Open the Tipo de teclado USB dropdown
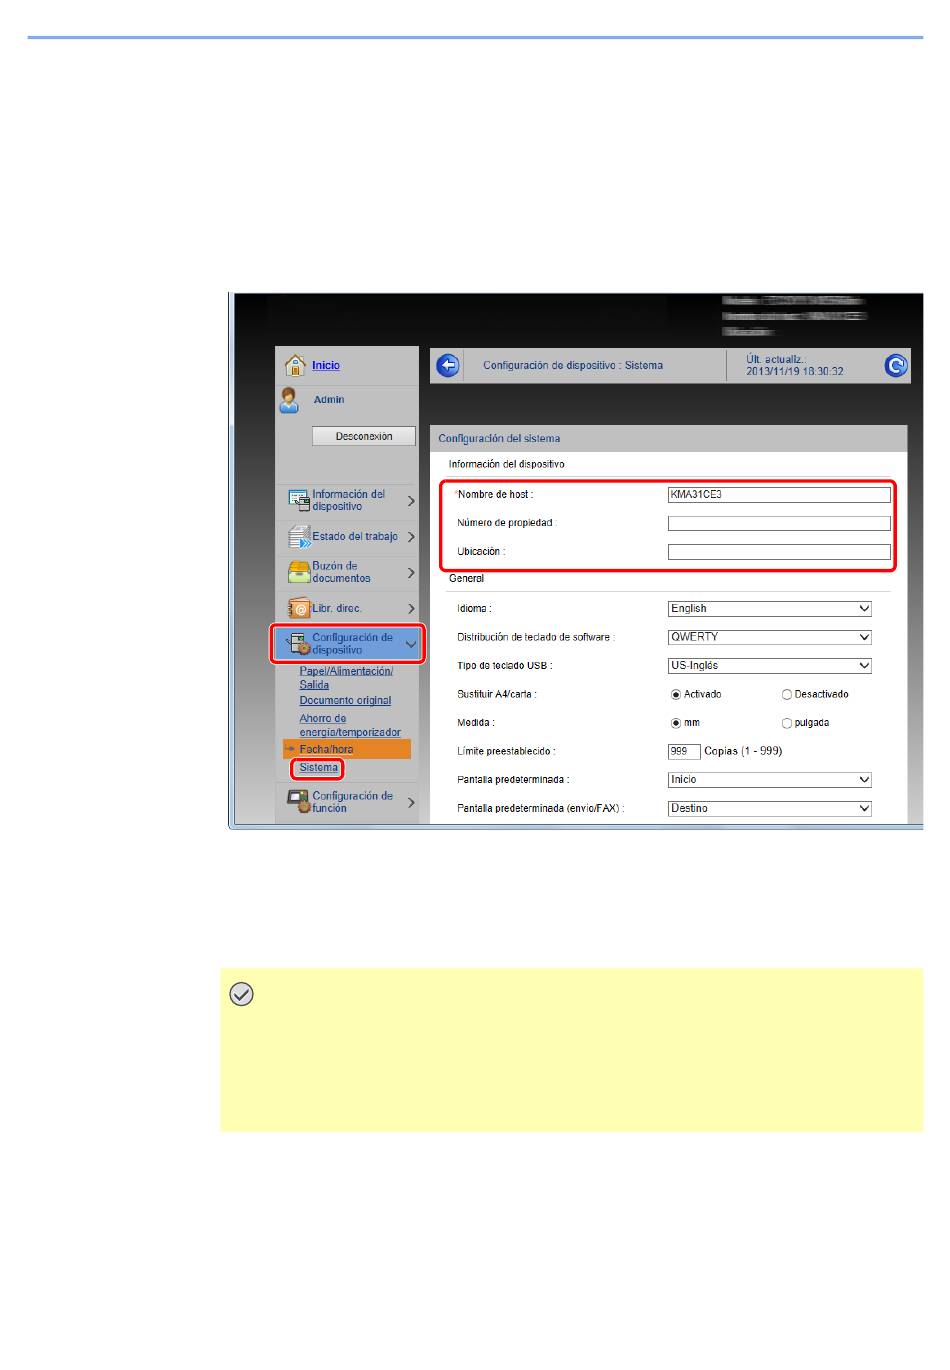The width and height of the screenshot is (950, 1370). (770, 665)
